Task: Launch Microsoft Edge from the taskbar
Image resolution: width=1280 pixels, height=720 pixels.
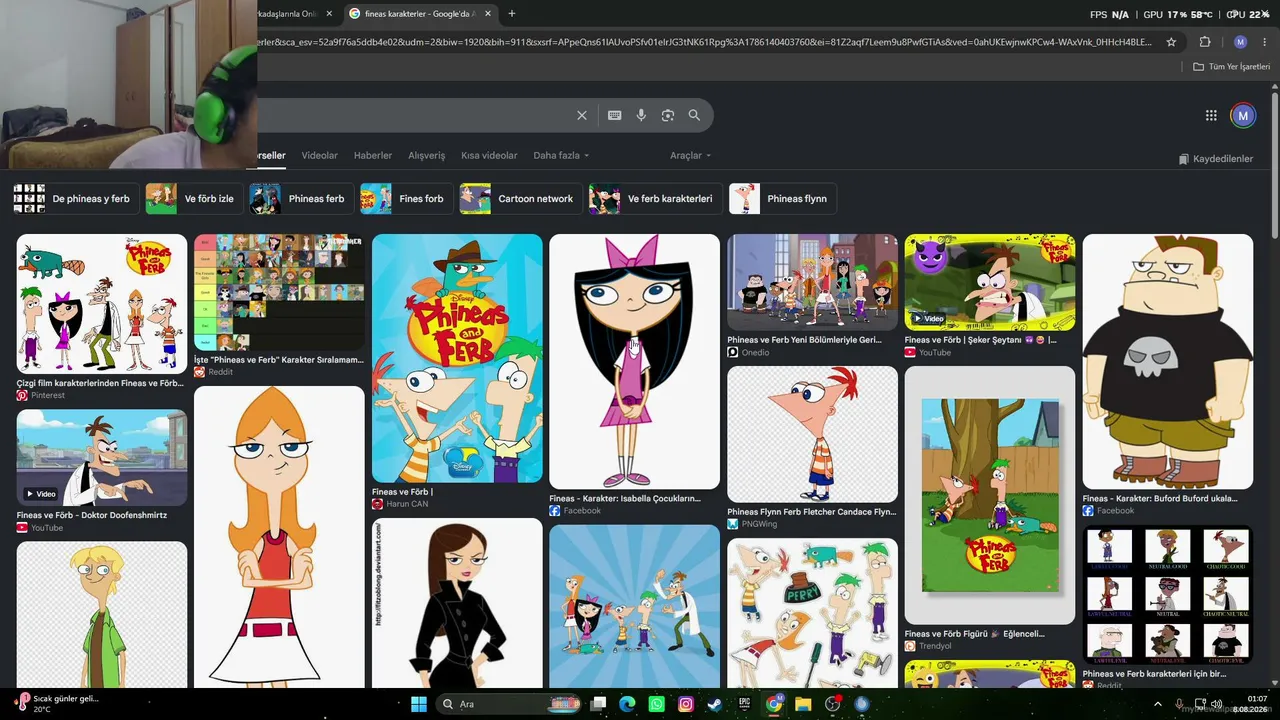Action: click(627, 704)
